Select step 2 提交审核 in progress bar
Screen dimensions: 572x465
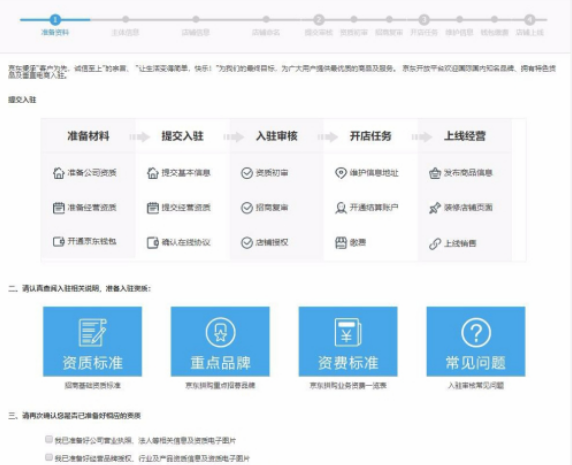pos(319,19)
